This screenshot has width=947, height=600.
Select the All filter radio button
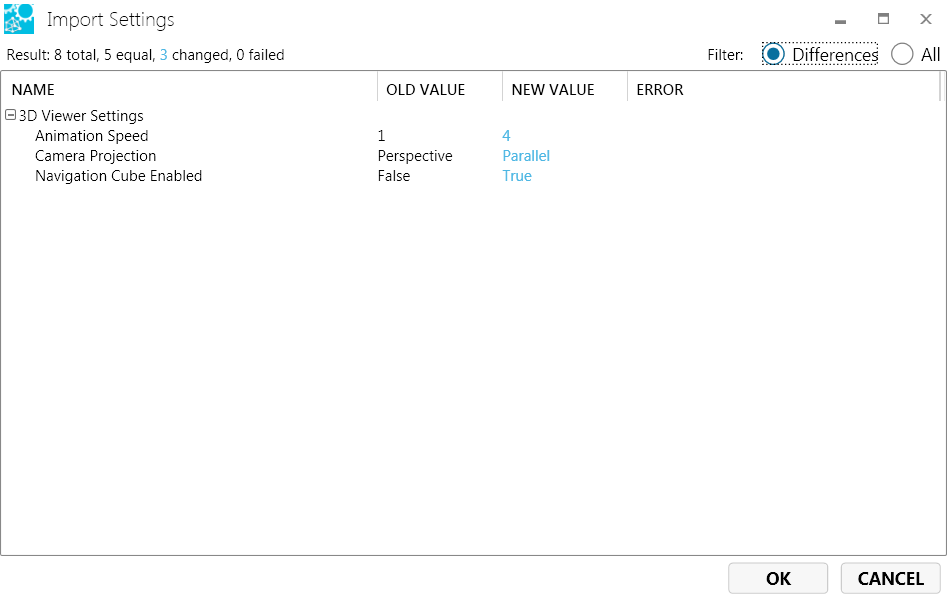coord(902,55)
